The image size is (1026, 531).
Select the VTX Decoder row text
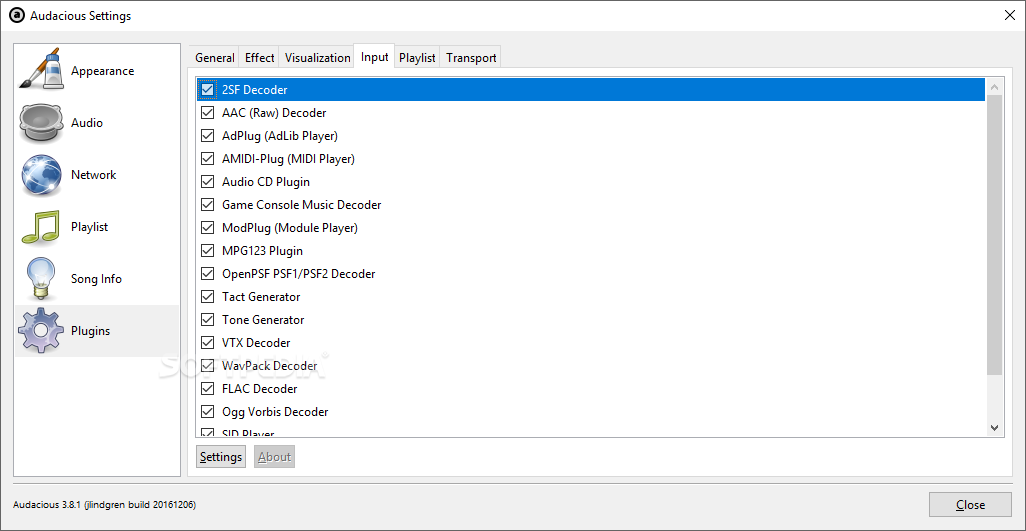tap(256, 343)
